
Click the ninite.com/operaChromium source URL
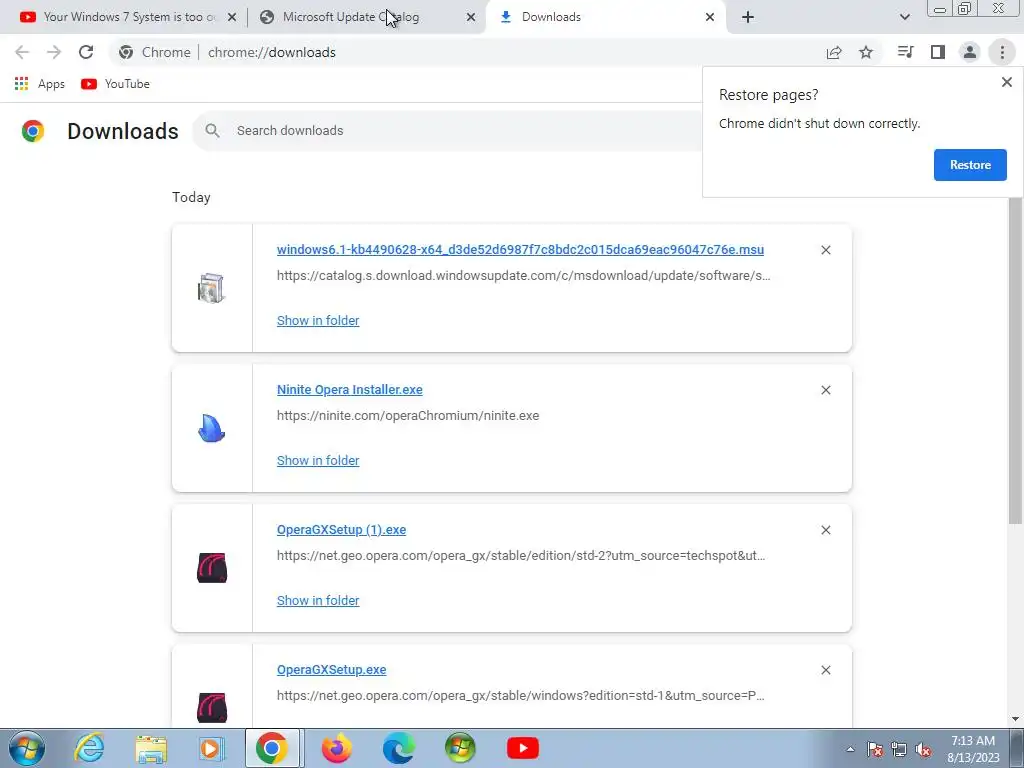click(408, 415)
